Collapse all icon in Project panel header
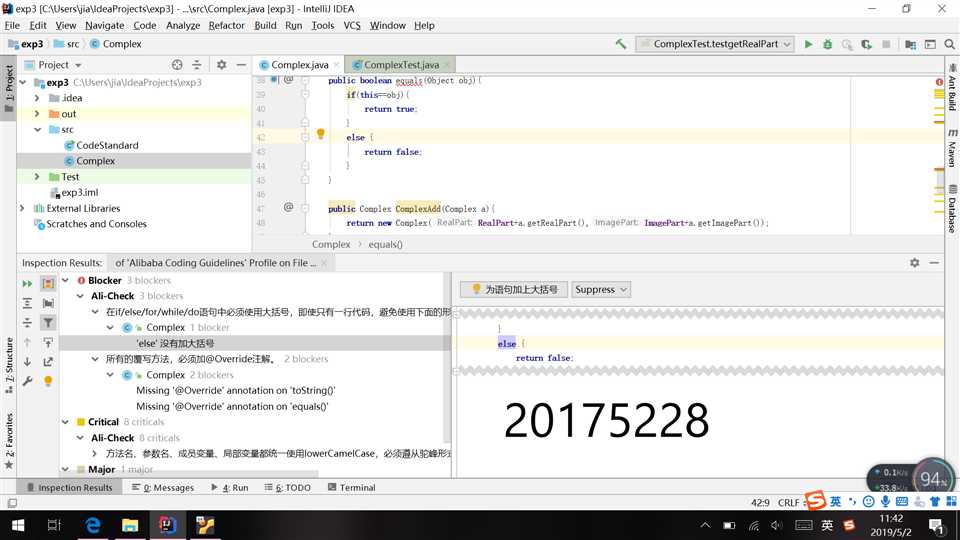Screen dimensions: 960x540 click(x=197, y=64)
